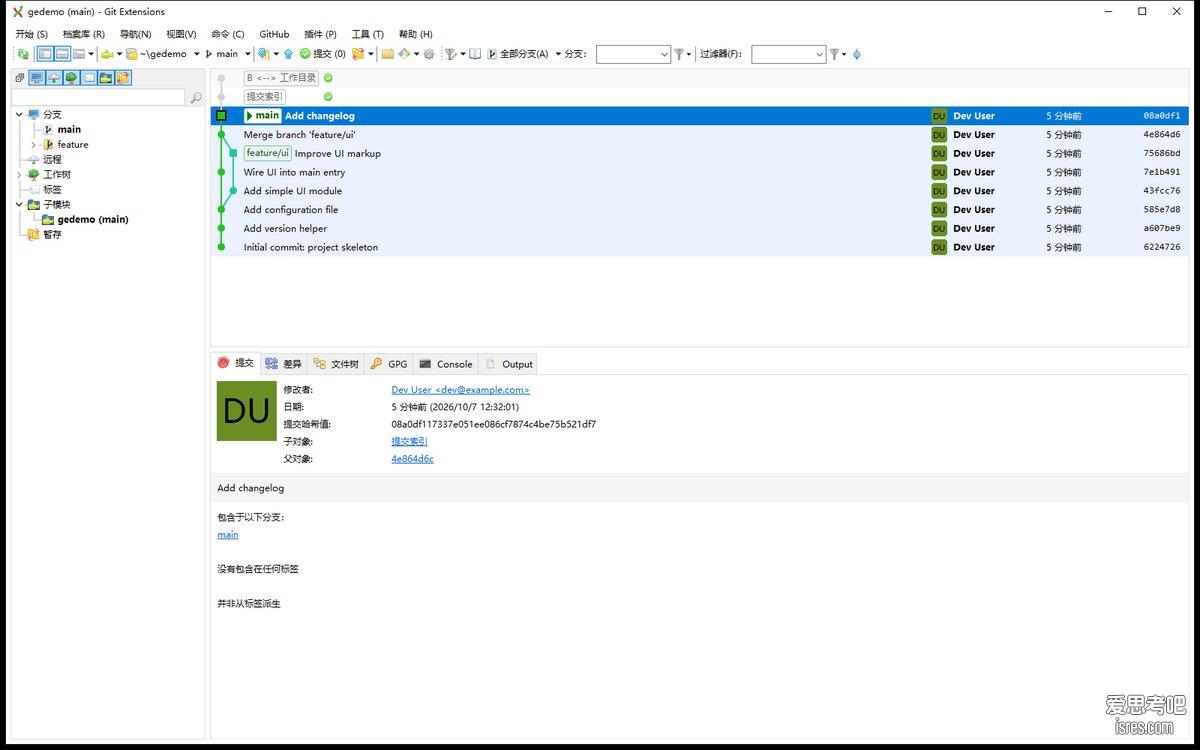Viewport: 1200px width, 750px height.
Task: Click the file explorer folder icon
Action: click(x=387, y=54)
